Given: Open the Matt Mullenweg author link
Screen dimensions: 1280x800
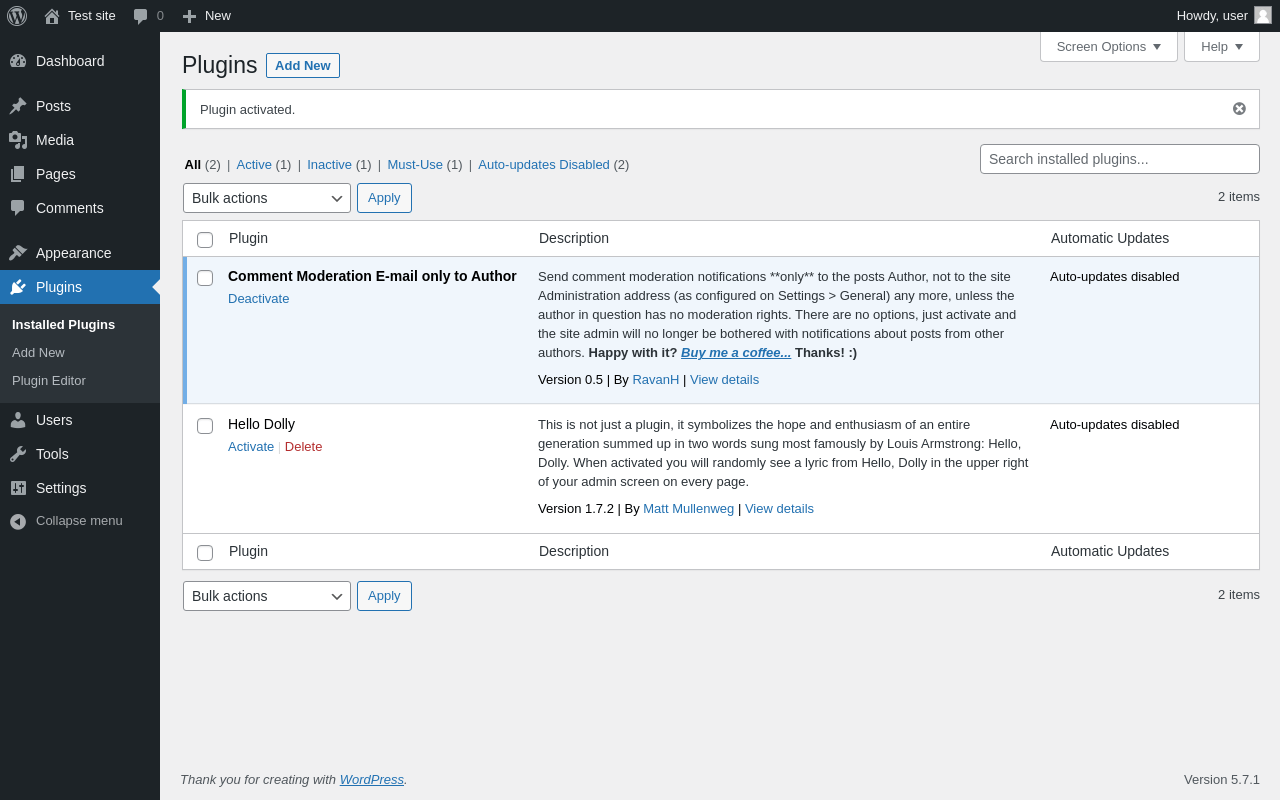Looking at the screenshot, I should pyautogui.click(x=688, y=509).
